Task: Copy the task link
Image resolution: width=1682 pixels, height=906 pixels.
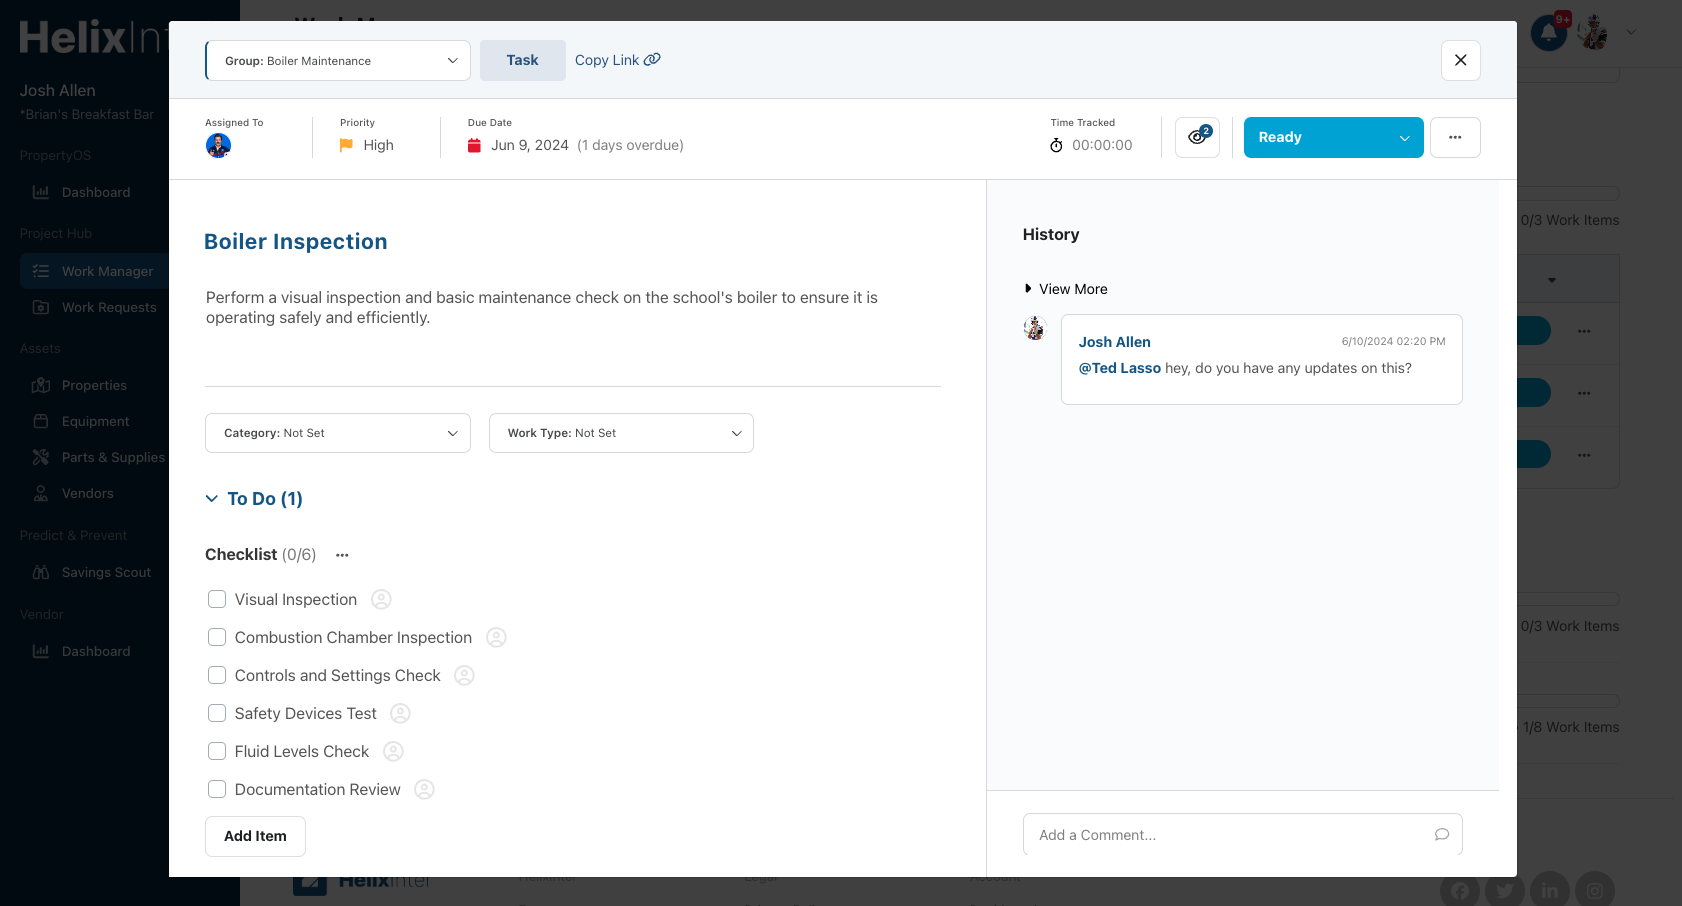Action: [x=616, y=60]
